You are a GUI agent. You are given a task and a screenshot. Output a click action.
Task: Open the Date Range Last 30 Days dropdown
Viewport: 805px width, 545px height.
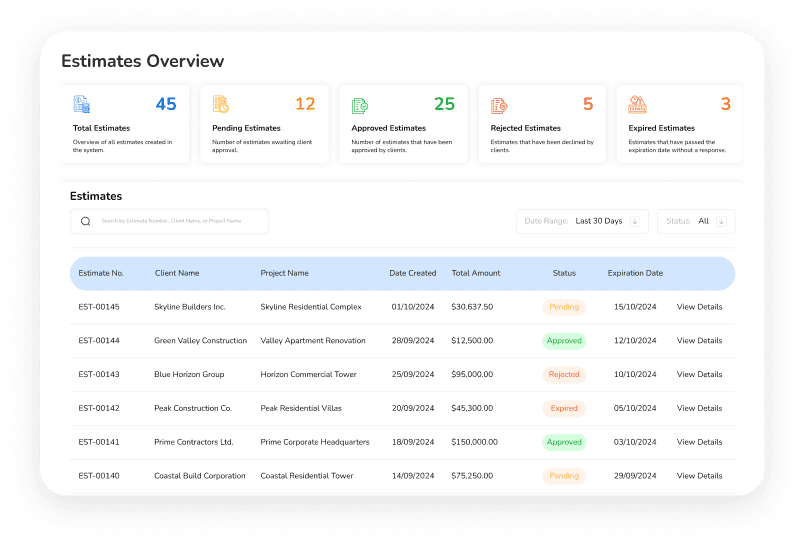coord(582,222)
